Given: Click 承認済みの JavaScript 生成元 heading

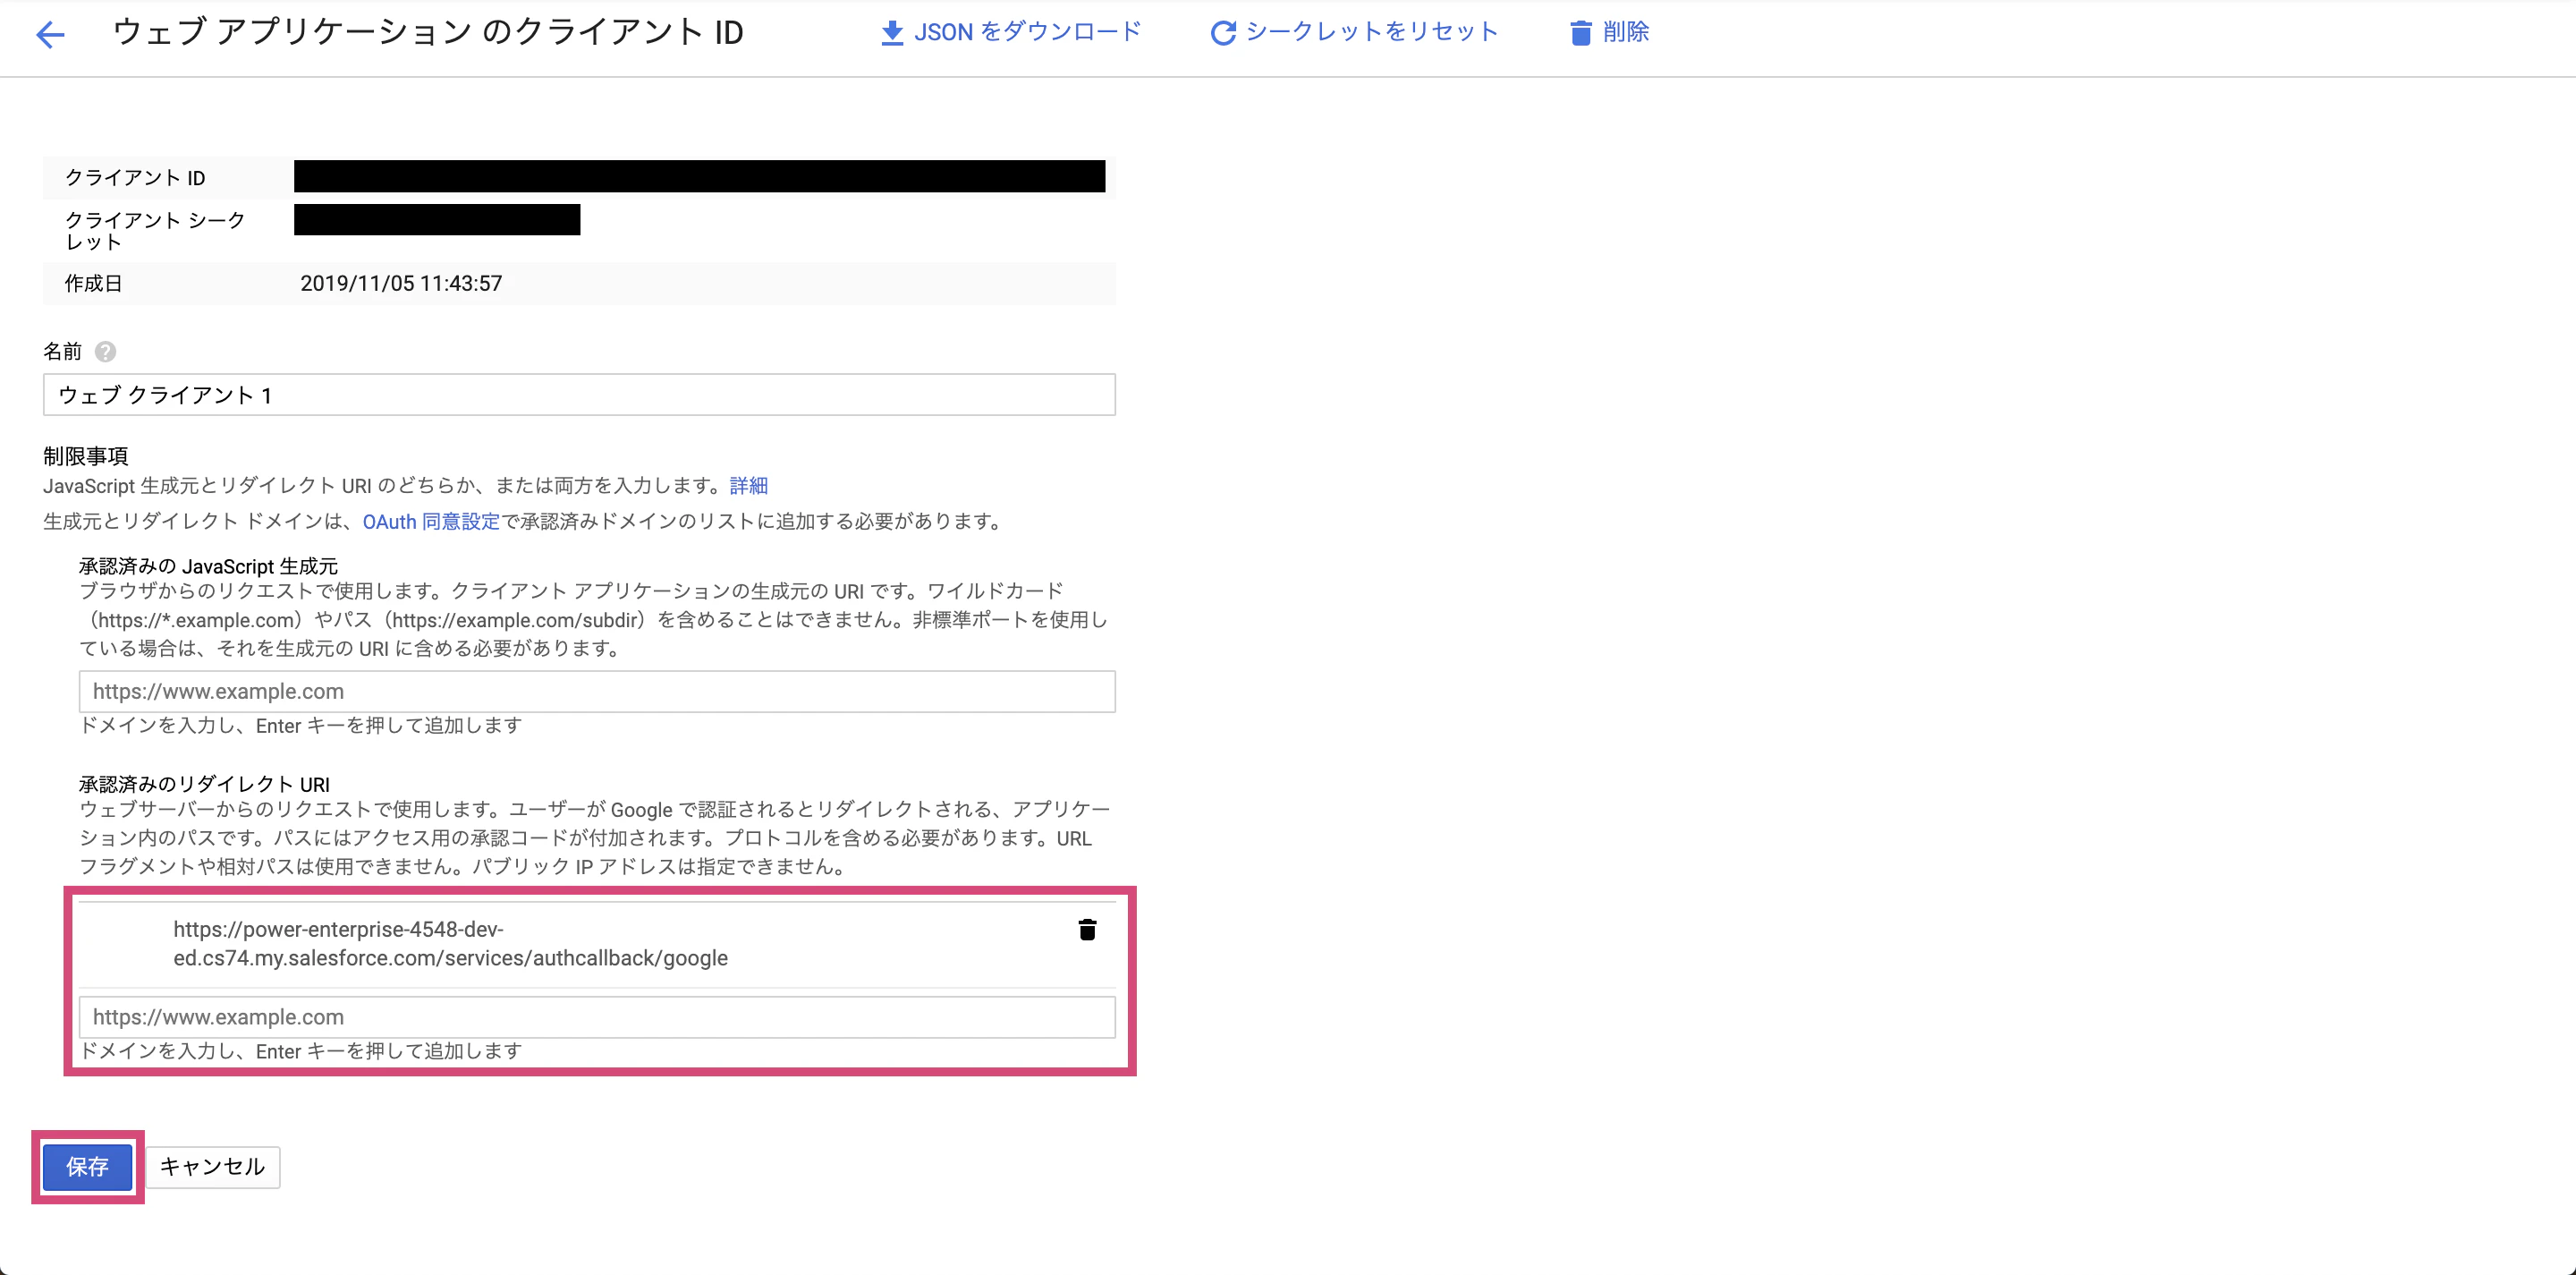Looking at the screenshot, I should (208, 566).
